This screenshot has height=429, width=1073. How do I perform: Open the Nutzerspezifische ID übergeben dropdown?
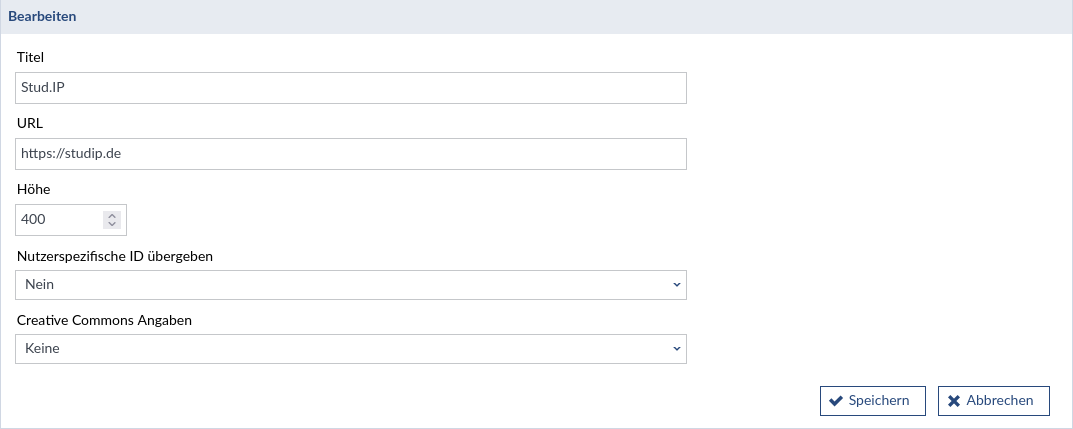(350, 285)
